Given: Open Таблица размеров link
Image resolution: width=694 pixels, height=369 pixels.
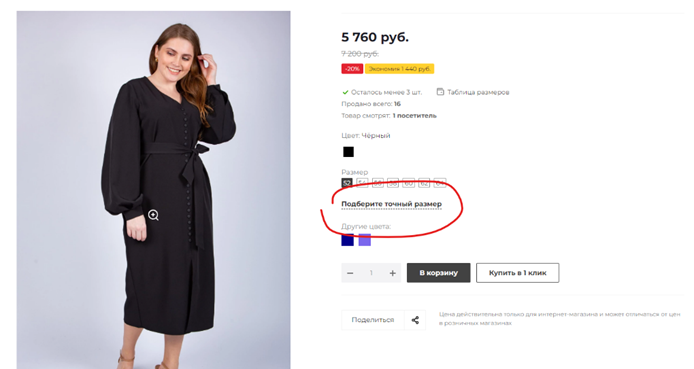Looking at the screenshot, I should [478, 92].
